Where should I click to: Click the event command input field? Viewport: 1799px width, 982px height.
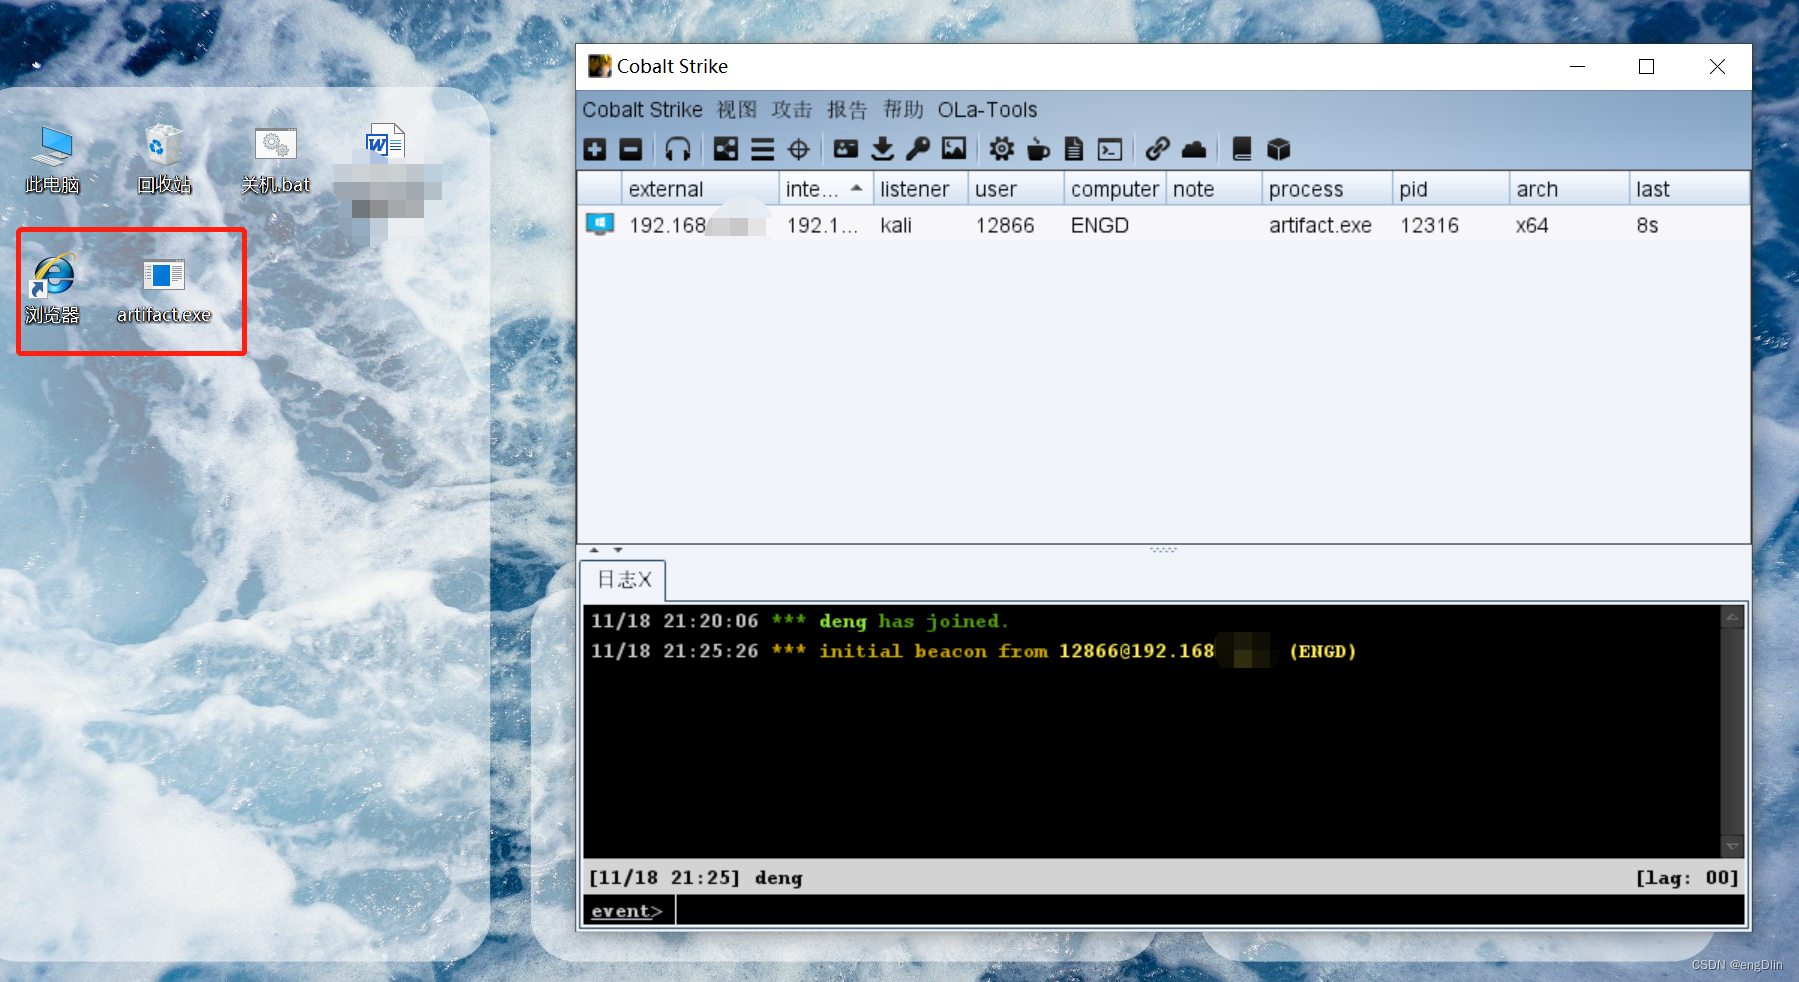(x=1210, y=911)
